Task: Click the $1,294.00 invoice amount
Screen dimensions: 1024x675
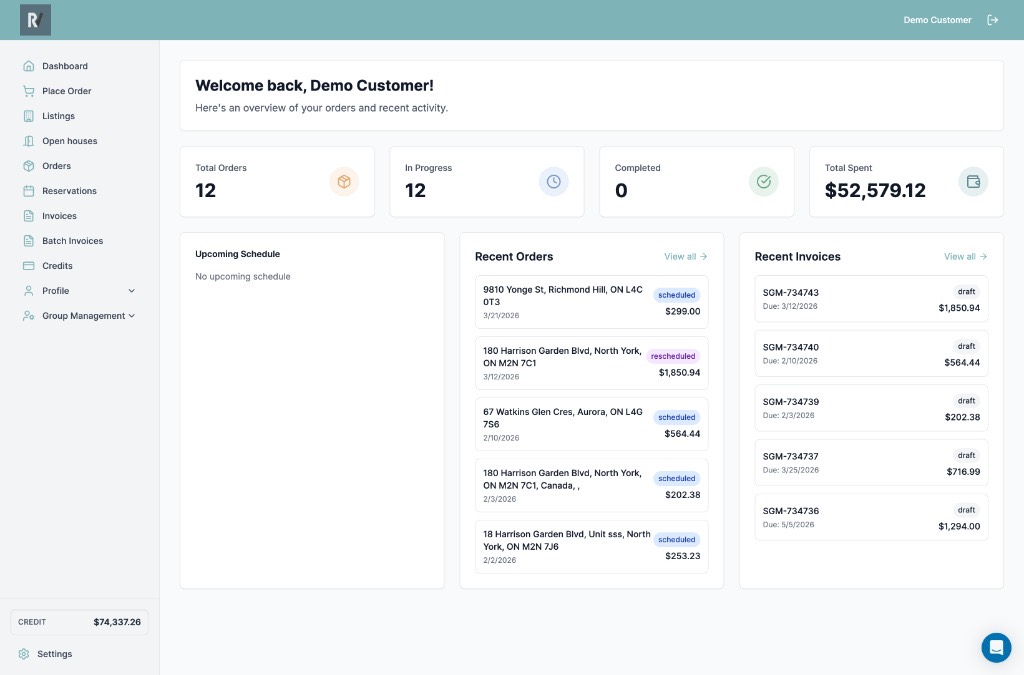Action: pyautogui.click(x=959, y=526)
